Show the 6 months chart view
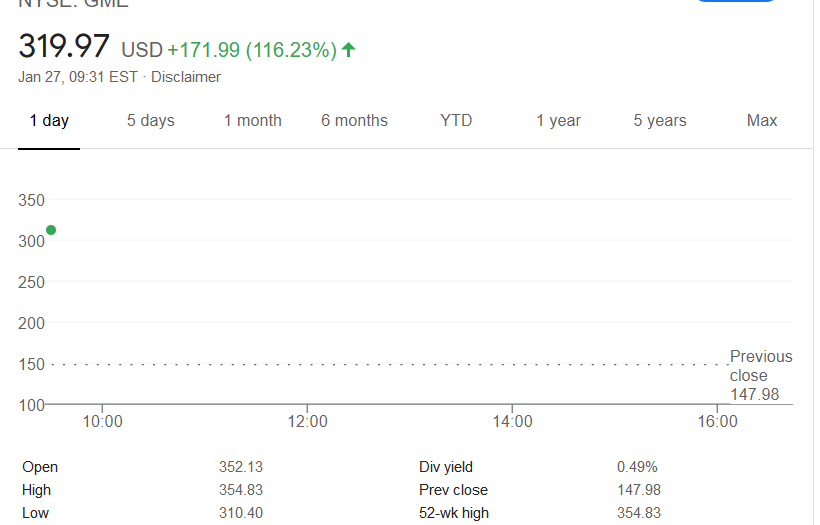 pos(354,121)
